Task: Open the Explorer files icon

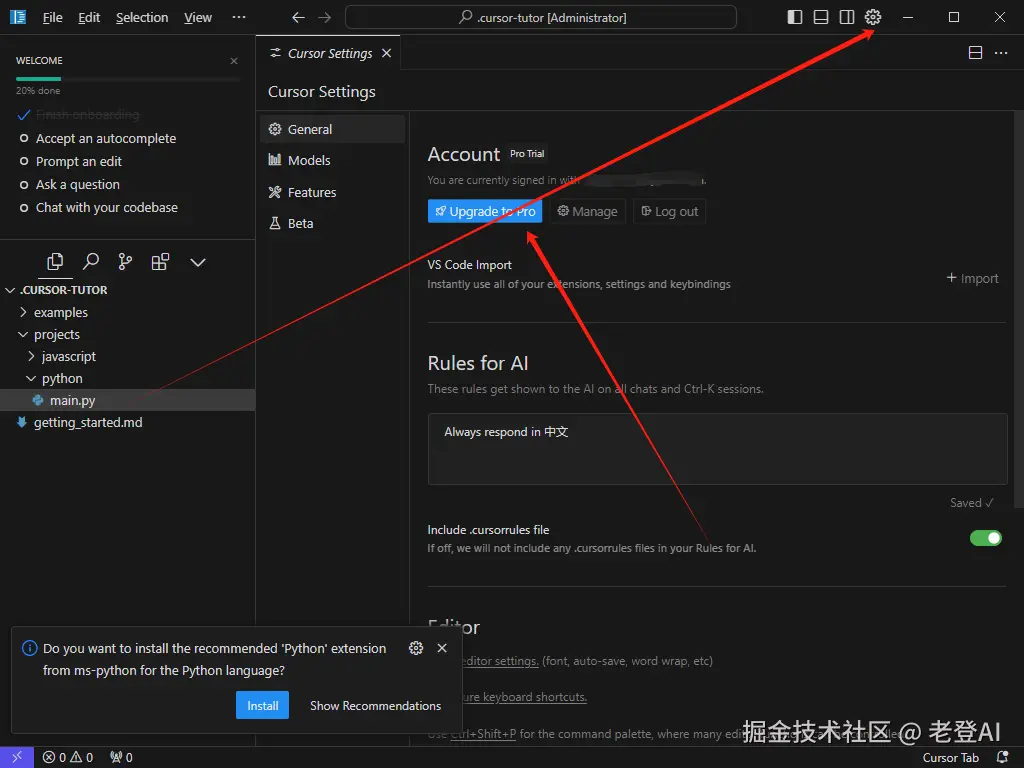Action: click(55, 262)
